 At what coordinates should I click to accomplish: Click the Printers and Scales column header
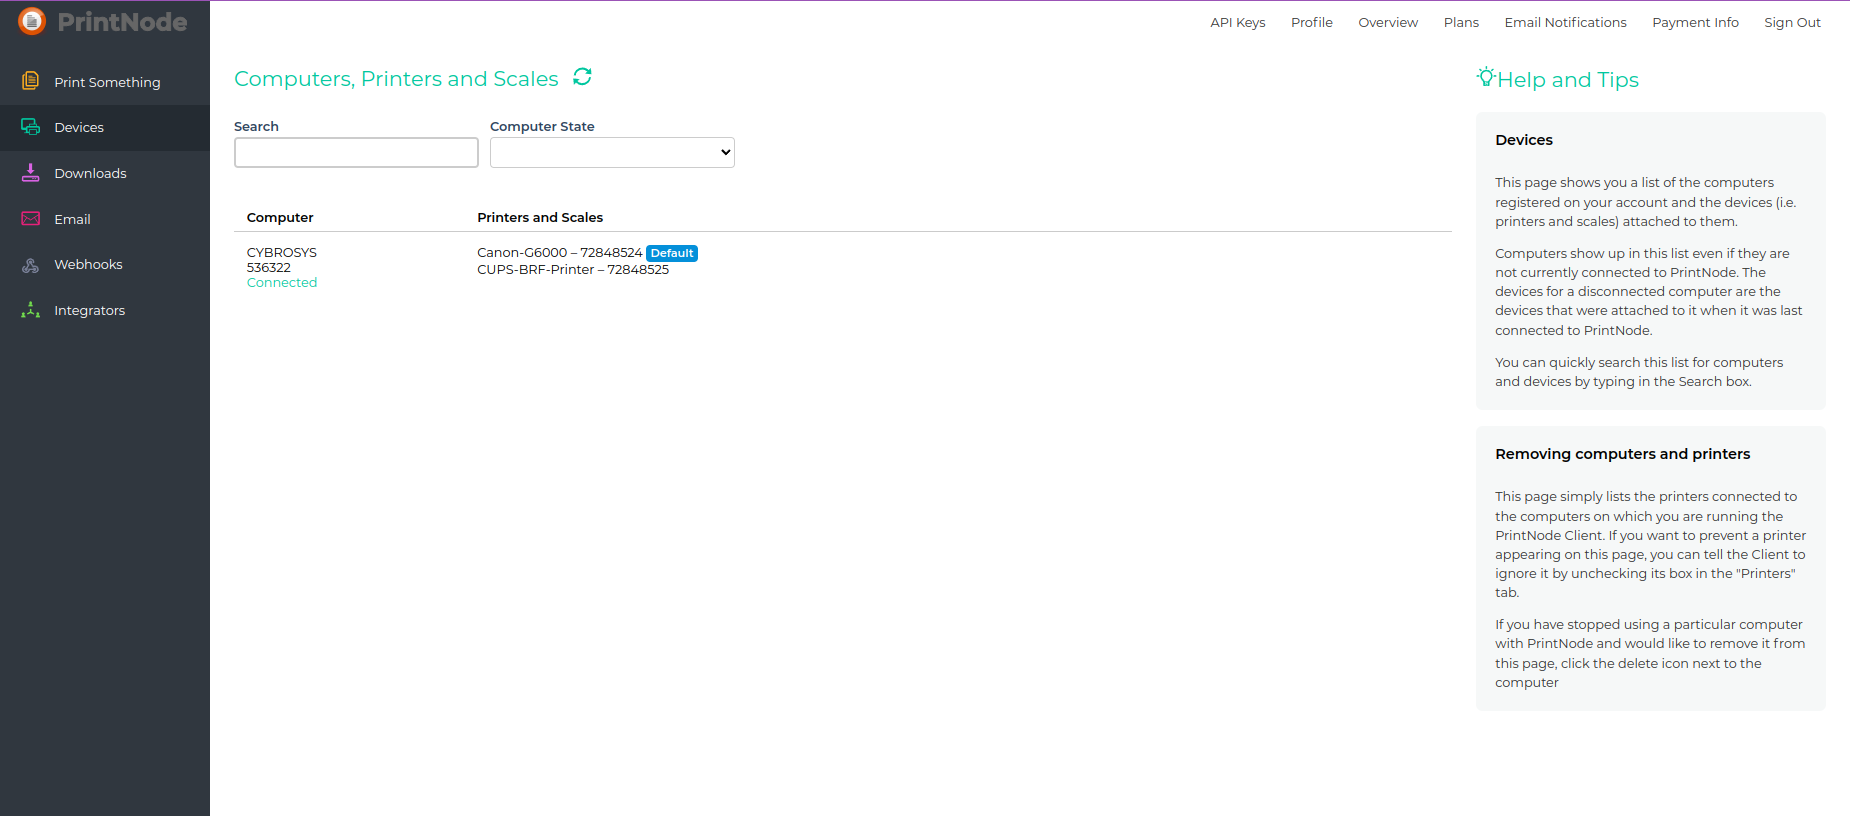tap(540, 218)
